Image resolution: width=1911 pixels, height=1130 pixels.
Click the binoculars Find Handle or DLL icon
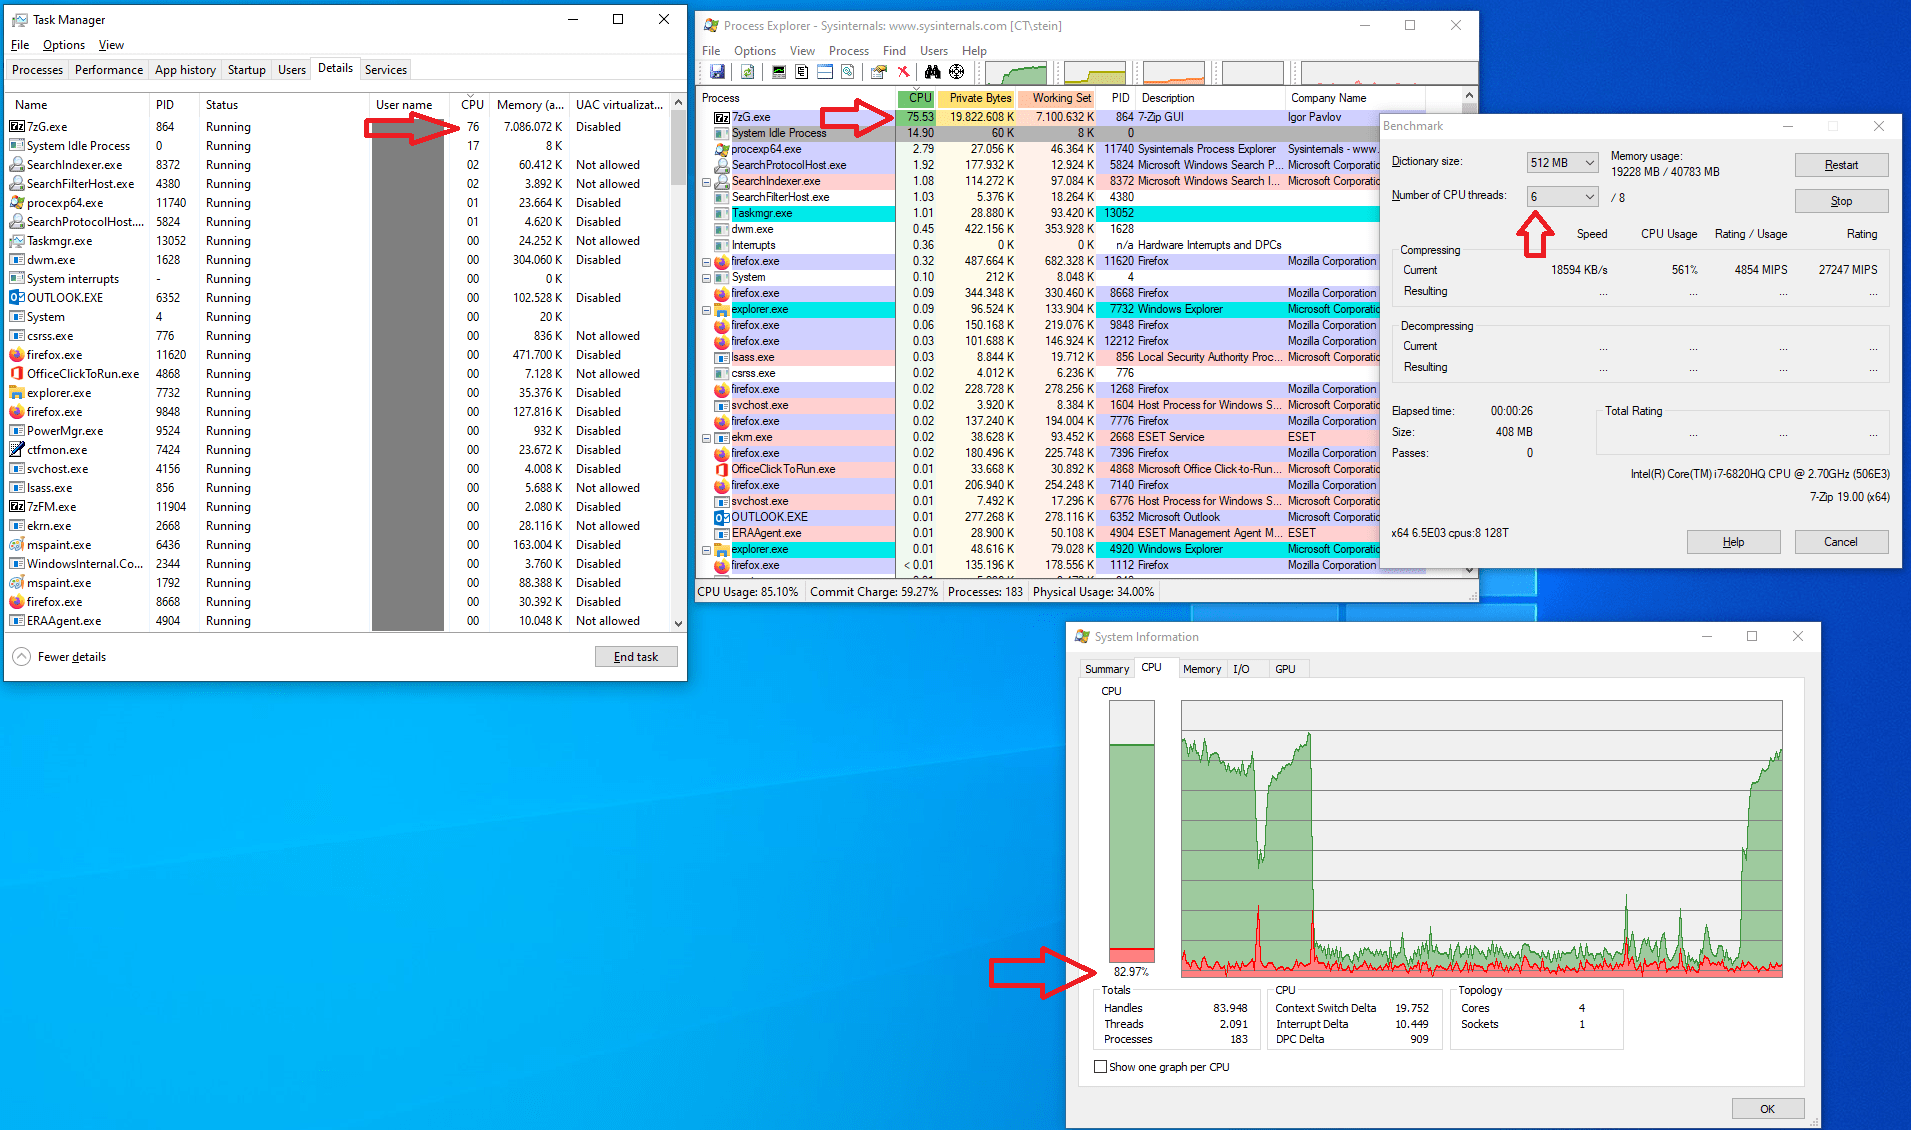click(x=932, y=72)
